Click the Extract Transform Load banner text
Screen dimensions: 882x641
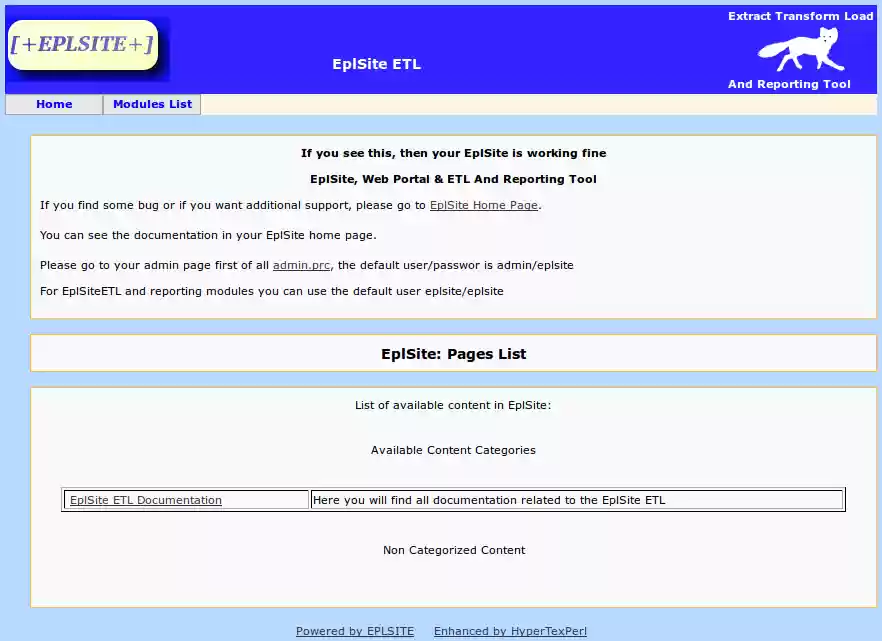coord(798,15)
